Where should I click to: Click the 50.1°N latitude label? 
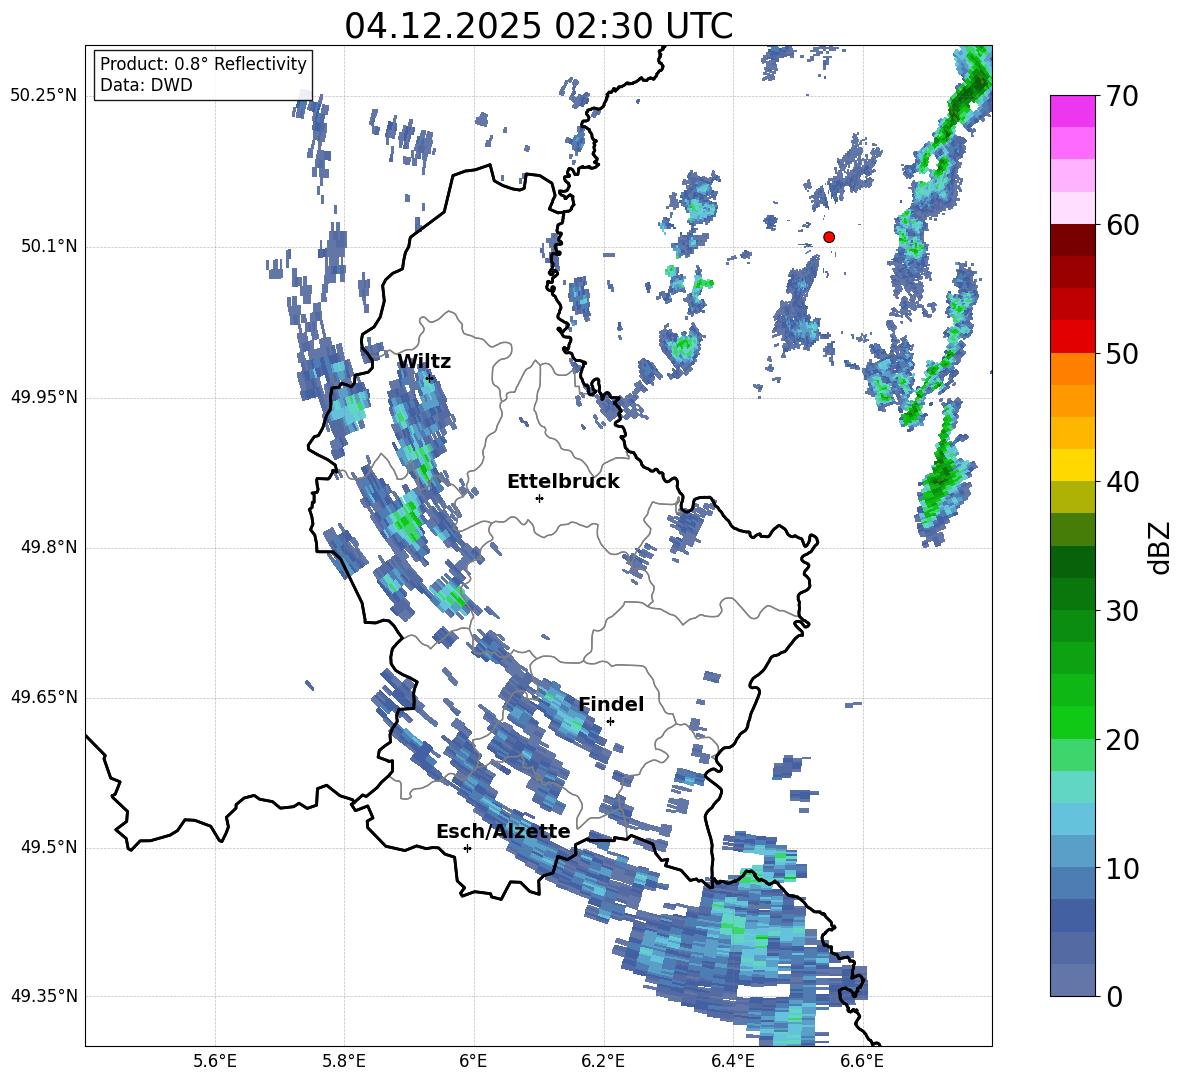click(50, 246)
